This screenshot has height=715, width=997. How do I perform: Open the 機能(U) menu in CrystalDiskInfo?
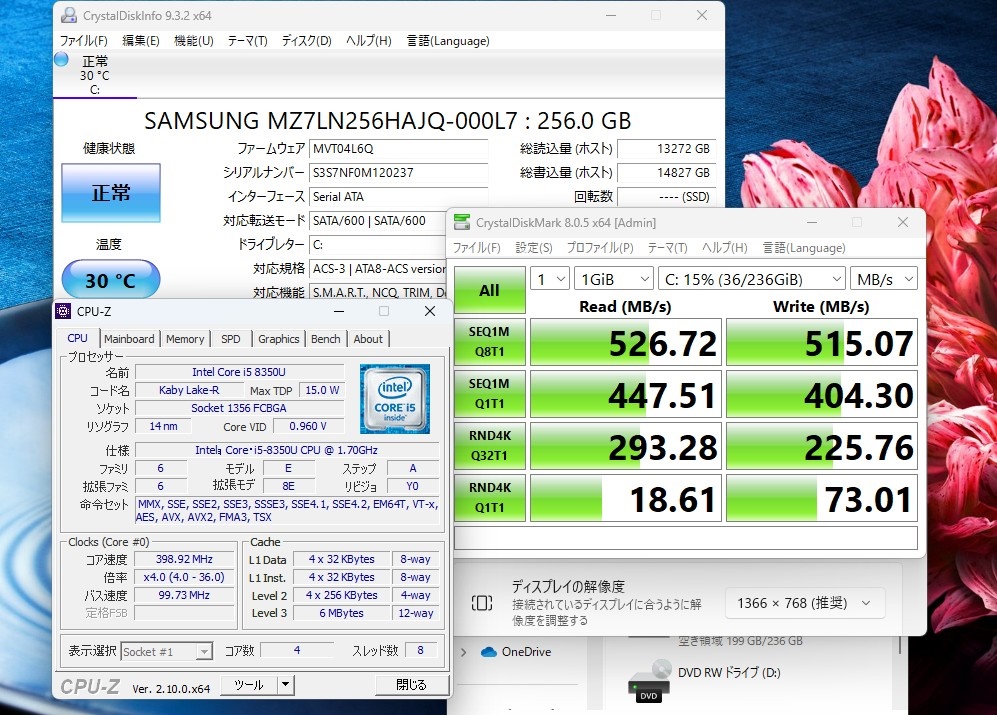coord(193,41)
